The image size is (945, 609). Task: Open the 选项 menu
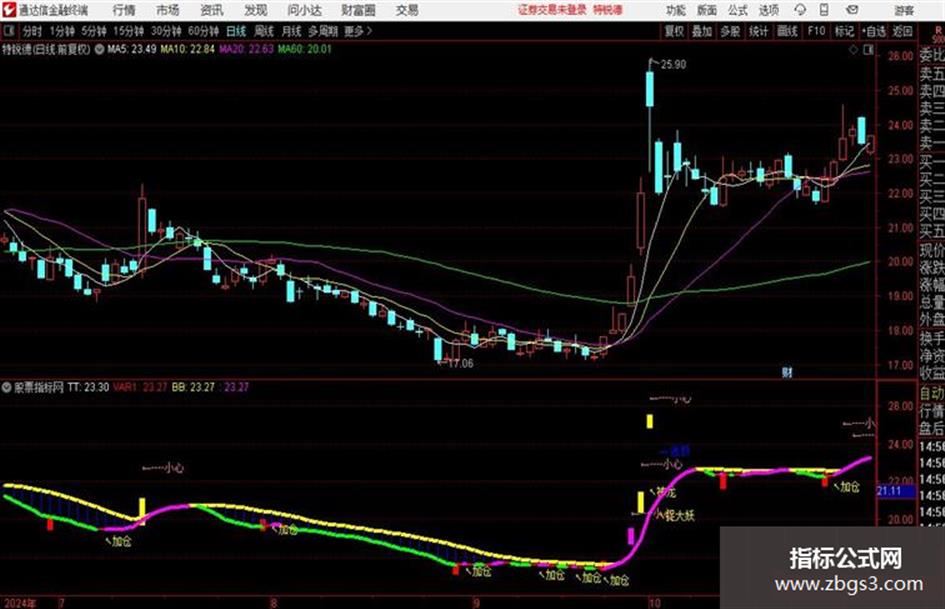769,10
